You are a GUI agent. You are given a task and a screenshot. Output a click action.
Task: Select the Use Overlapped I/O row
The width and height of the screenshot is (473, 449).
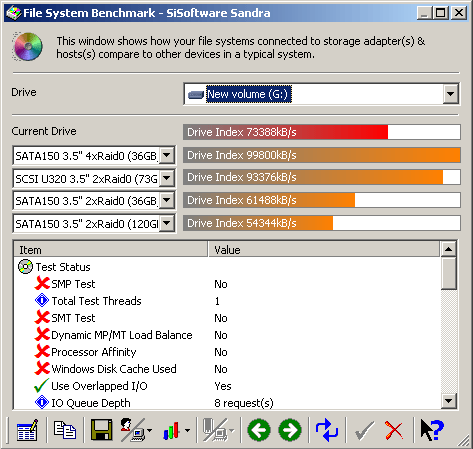coord(227,386)
